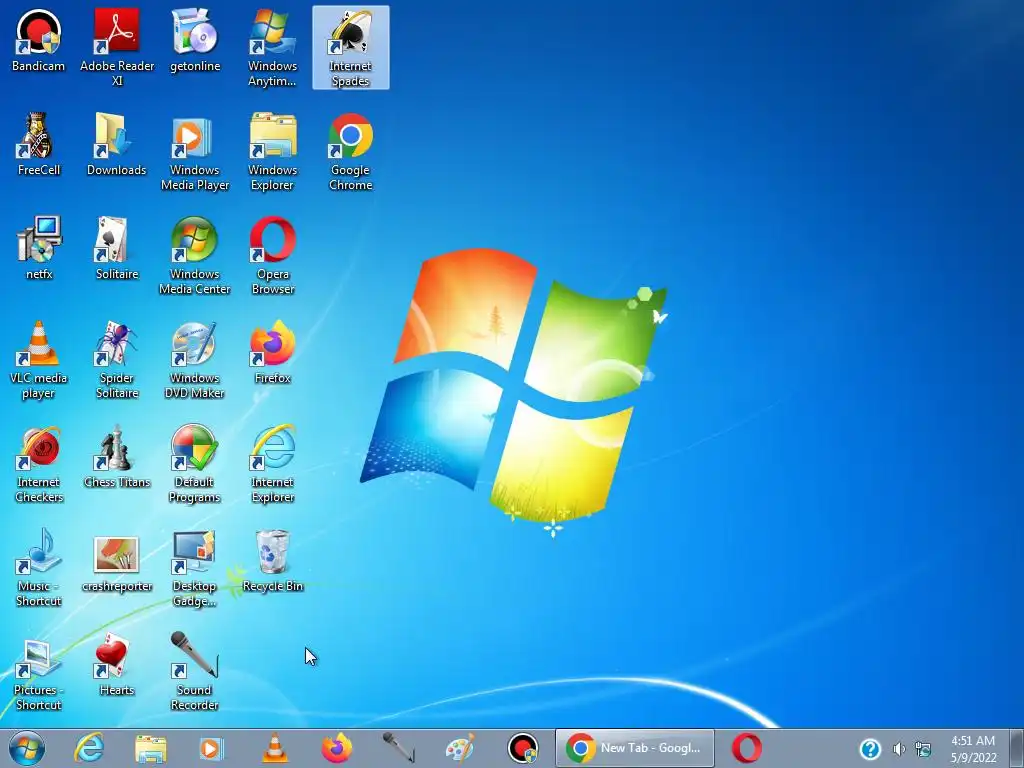Open Windows Explorer from the taskbar
Screen dimensions: 1024x768
(150, 748)
